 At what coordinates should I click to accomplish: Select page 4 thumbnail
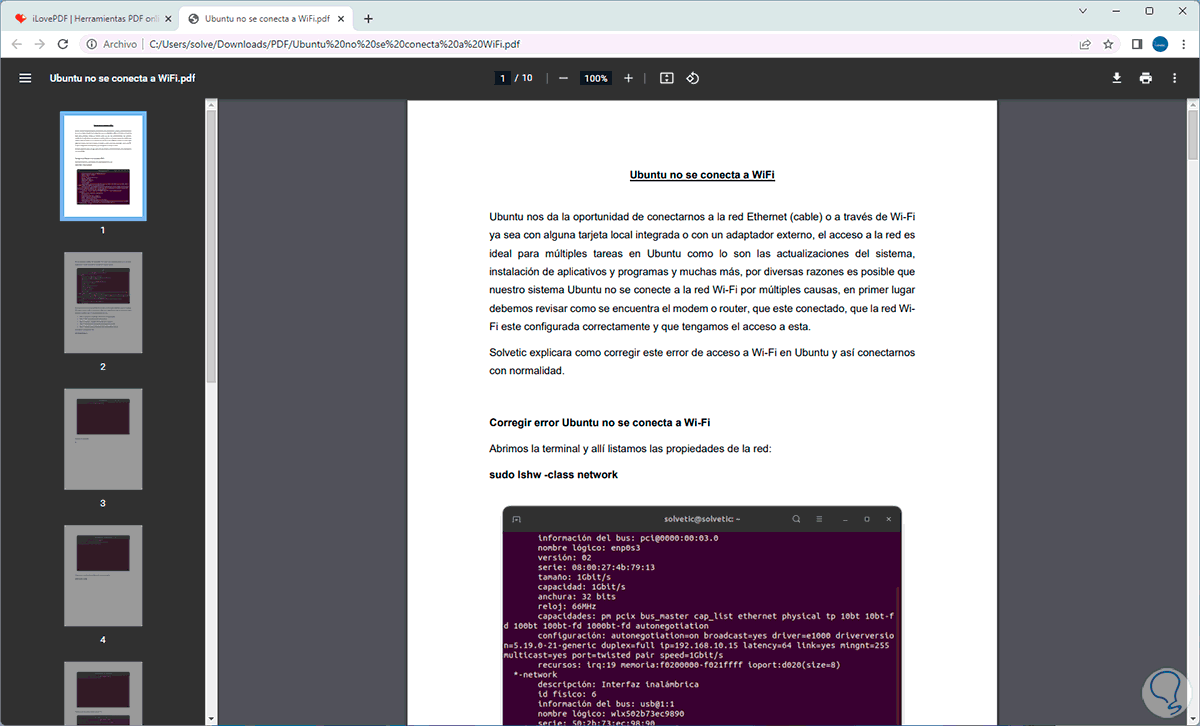[103, 575]
